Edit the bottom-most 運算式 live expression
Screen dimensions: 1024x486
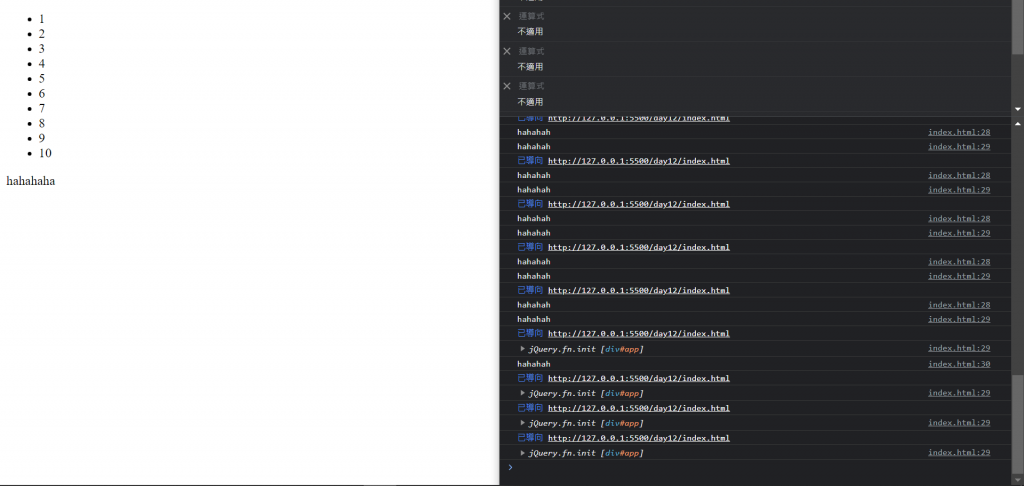pyautogui.click(x=531, y=86)
